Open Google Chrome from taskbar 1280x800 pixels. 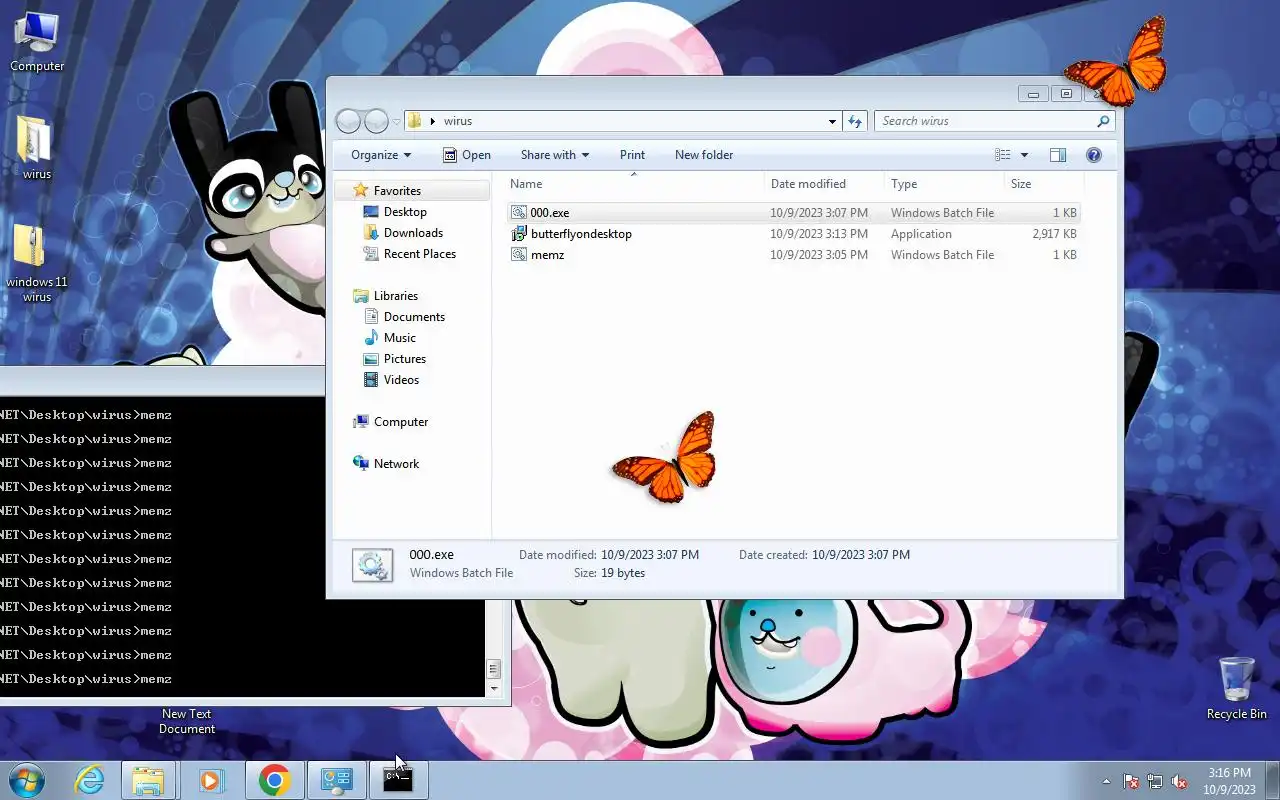point(274,780)
